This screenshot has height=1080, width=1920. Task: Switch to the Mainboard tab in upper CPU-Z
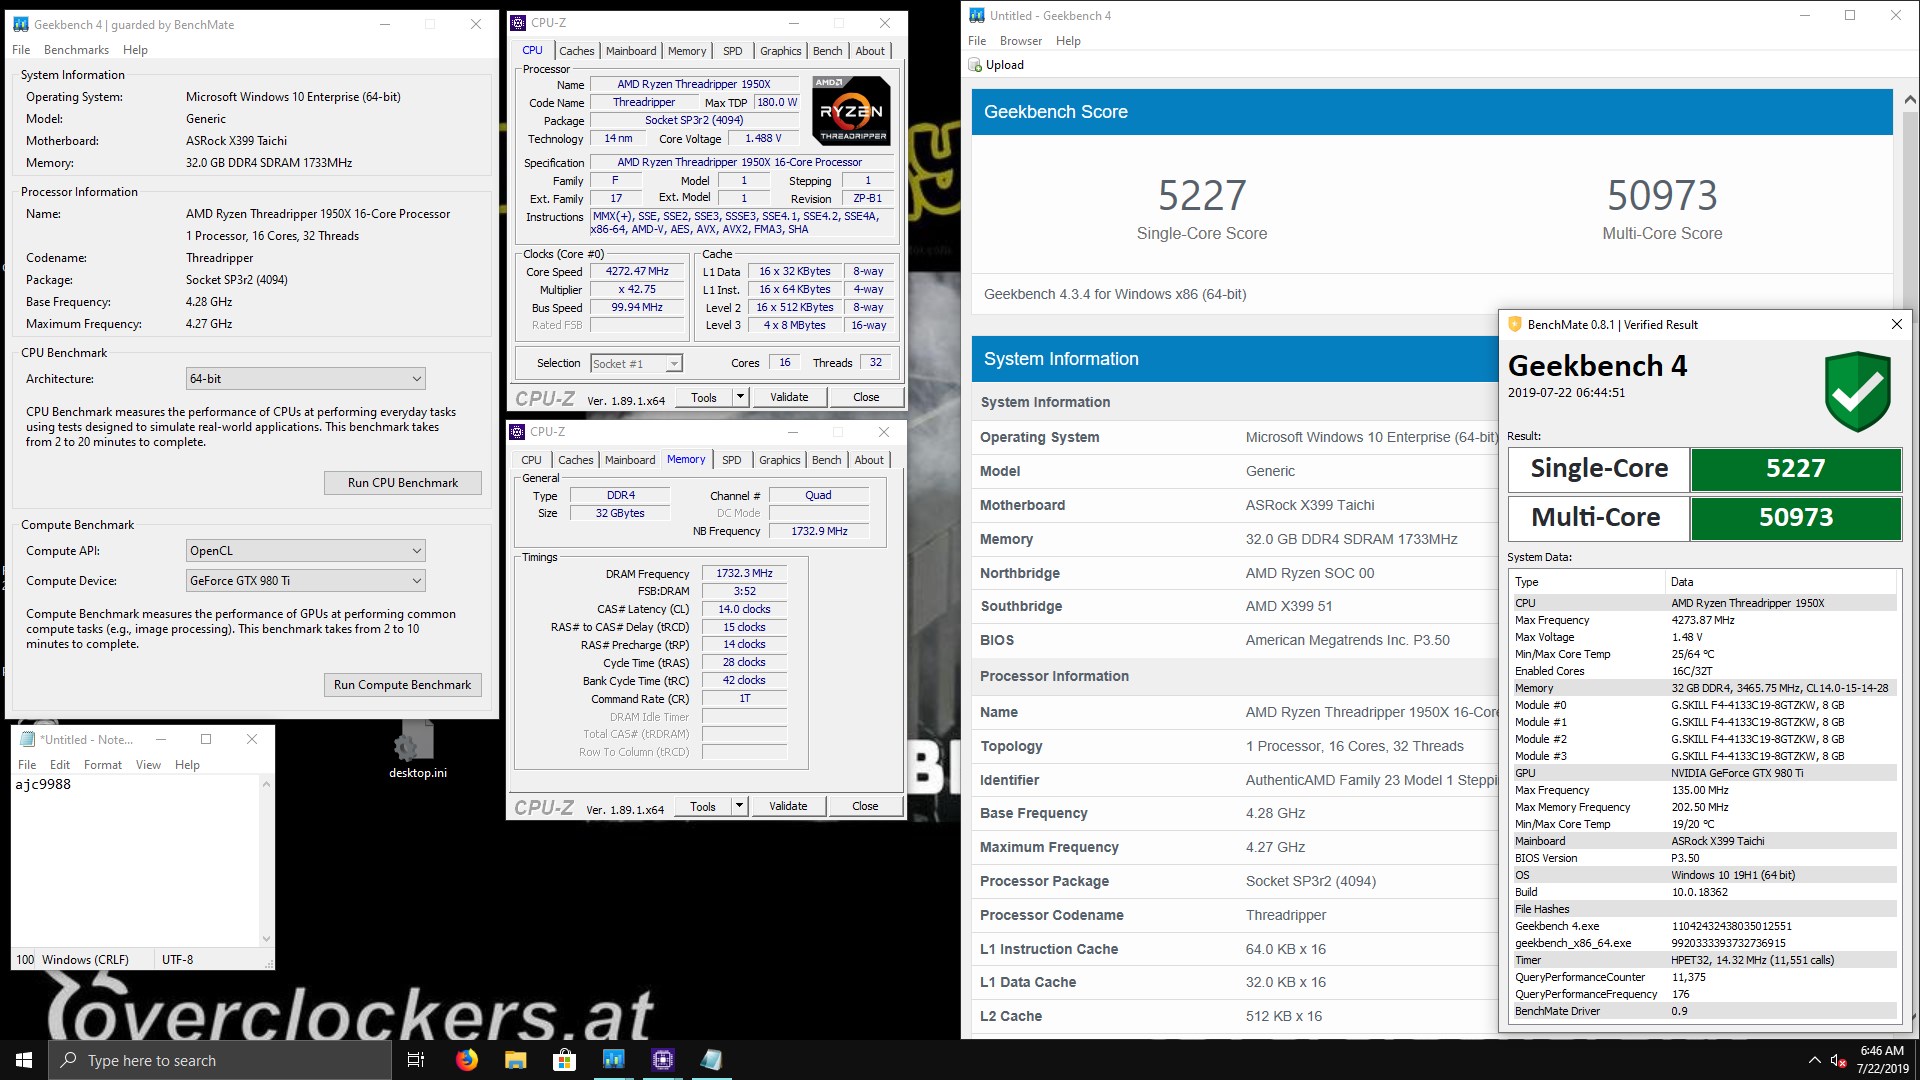click(x=631, y=51)
